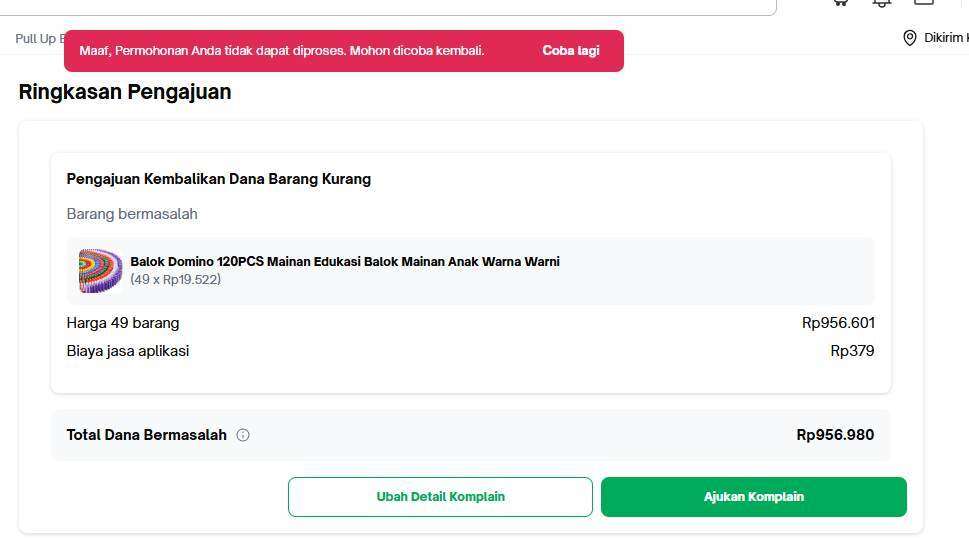This screenshot has width=969, height=541.
Task: Click the Rp956.980 total amount
Action: (835, 435)
